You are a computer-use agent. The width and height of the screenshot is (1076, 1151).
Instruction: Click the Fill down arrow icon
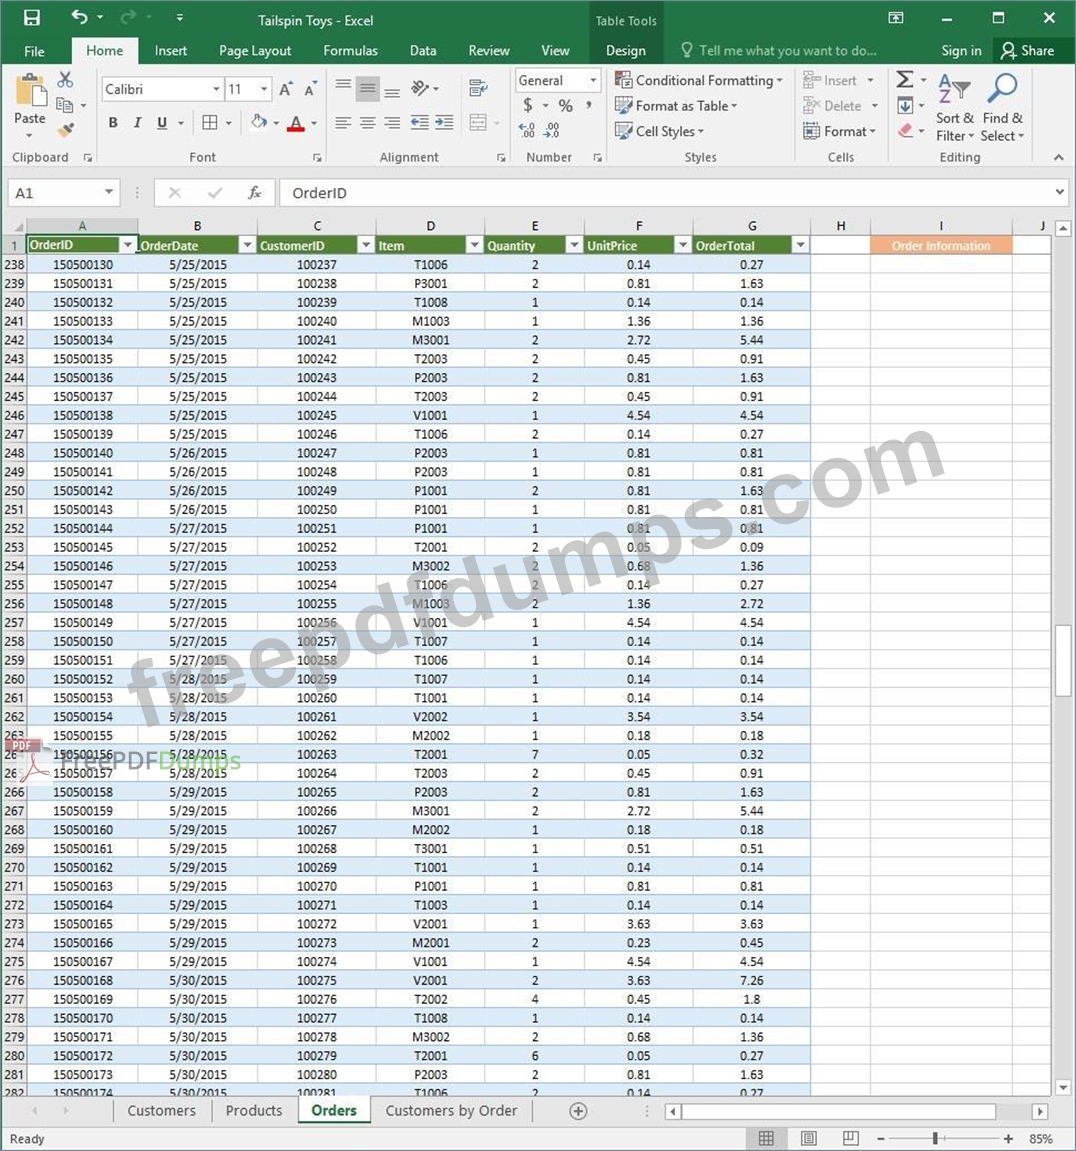(905, 106)
